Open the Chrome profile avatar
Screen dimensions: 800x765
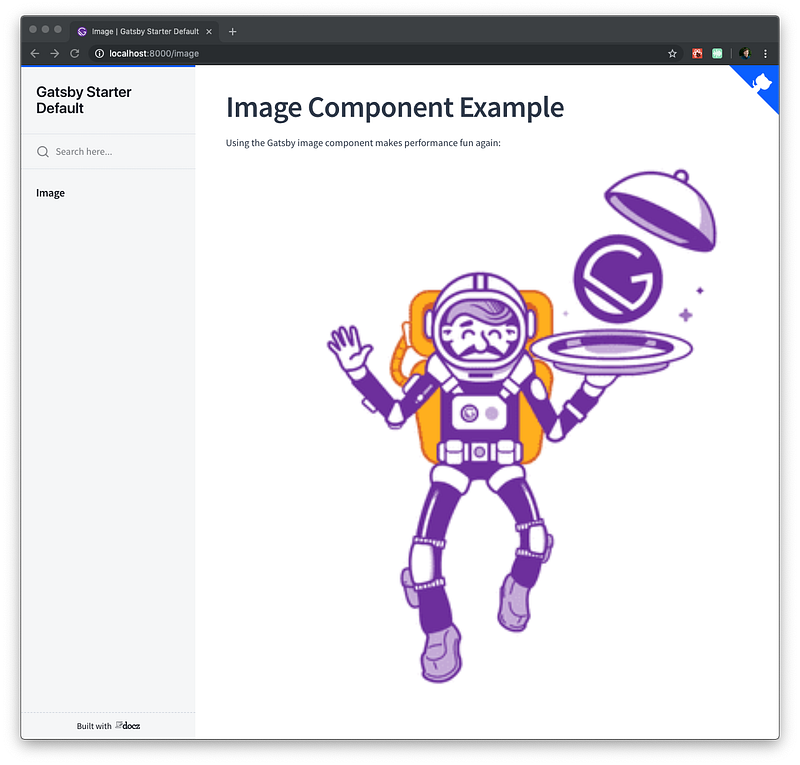745,54
